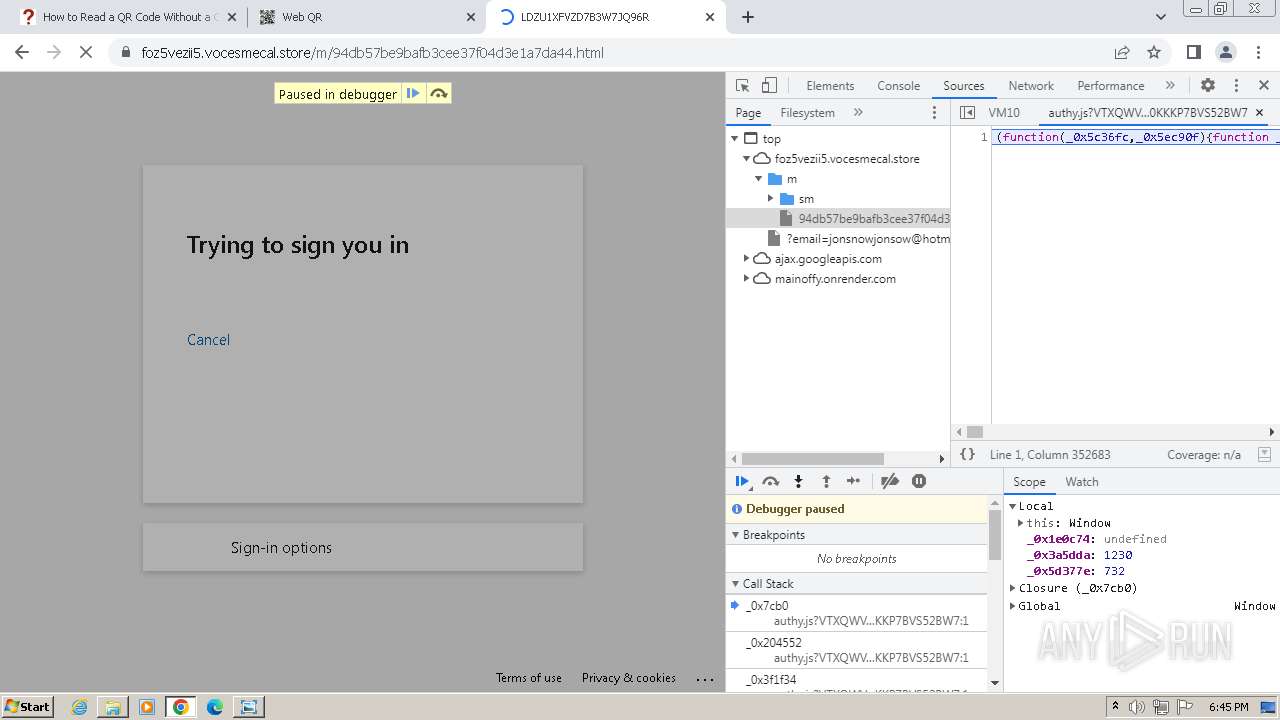Hide the navigator sidebar toggle icon
Viewport: 1280px width, 720px height.
coord(967,113)
